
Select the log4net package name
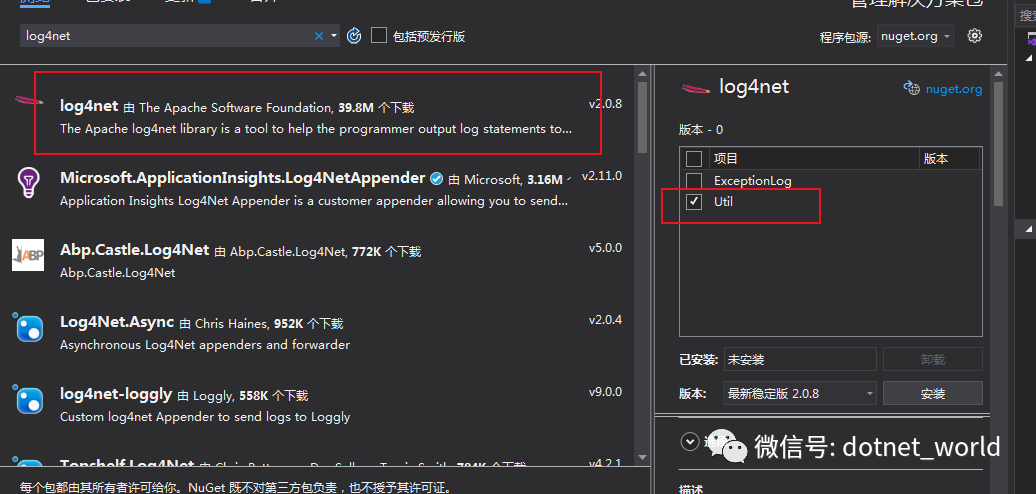pos(89,106)
